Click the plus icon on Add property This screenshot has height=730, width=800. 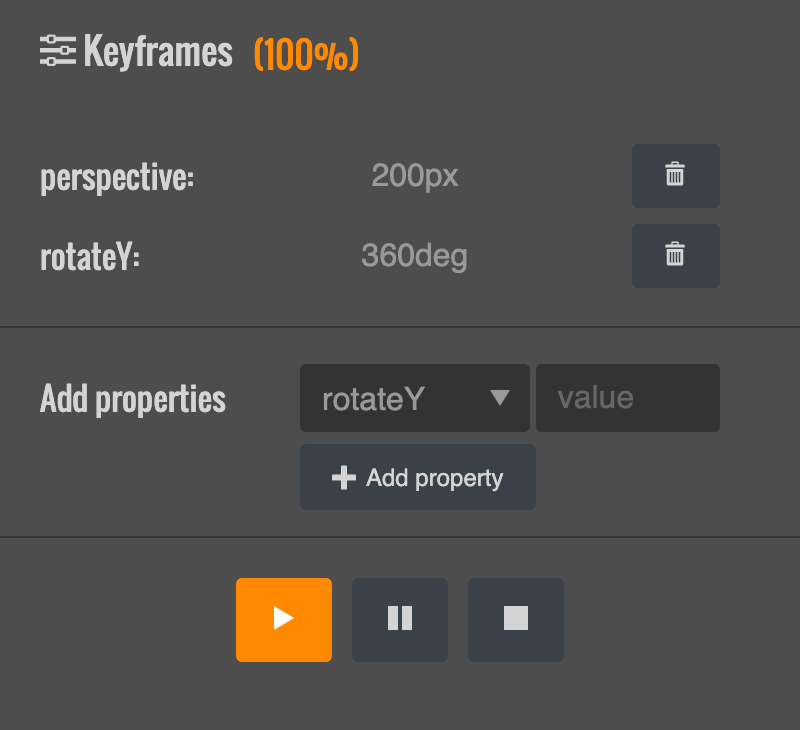tap(343, 478)
